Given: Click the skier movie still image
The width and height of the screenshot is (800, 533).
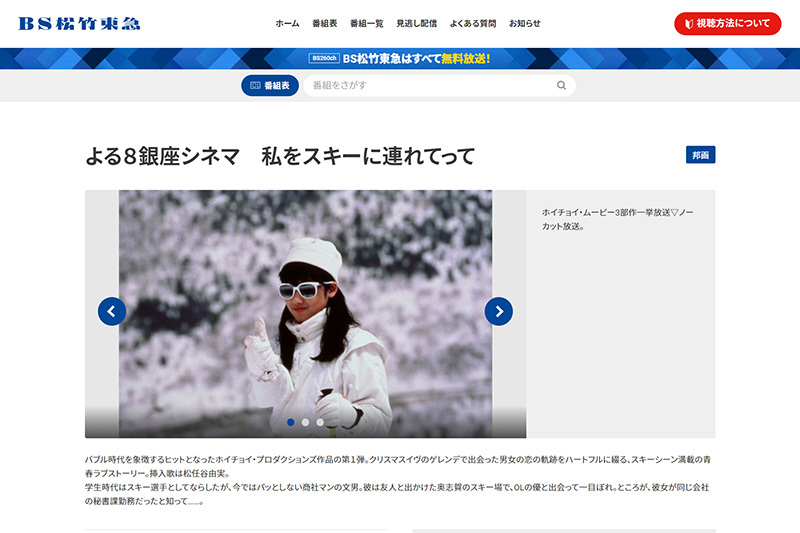Looking at the screenshot, I should [x=306, y=314].
